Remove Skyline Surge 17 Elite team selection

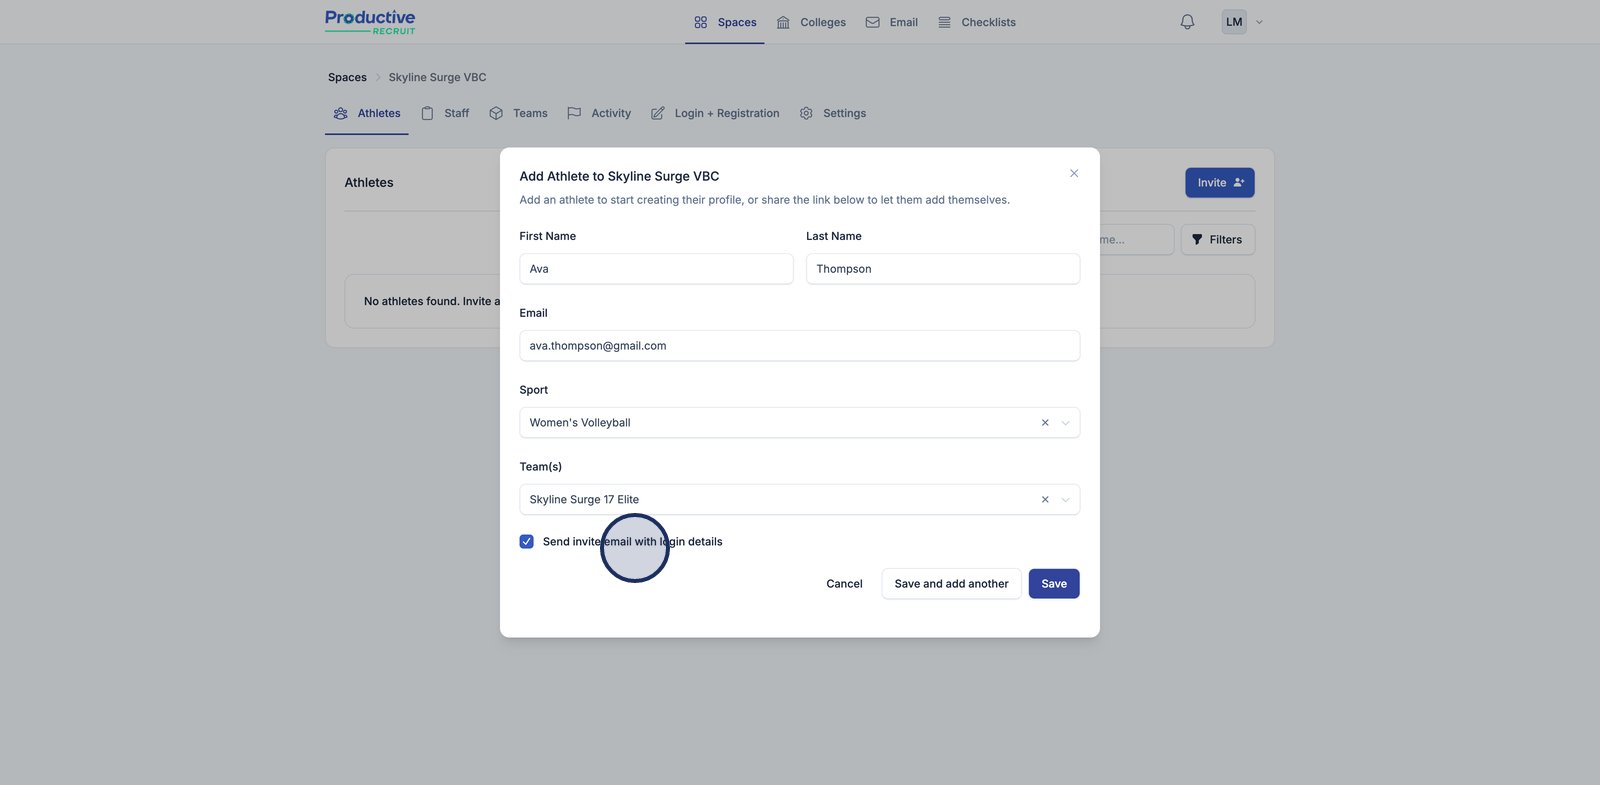[x=1045, y=500]
